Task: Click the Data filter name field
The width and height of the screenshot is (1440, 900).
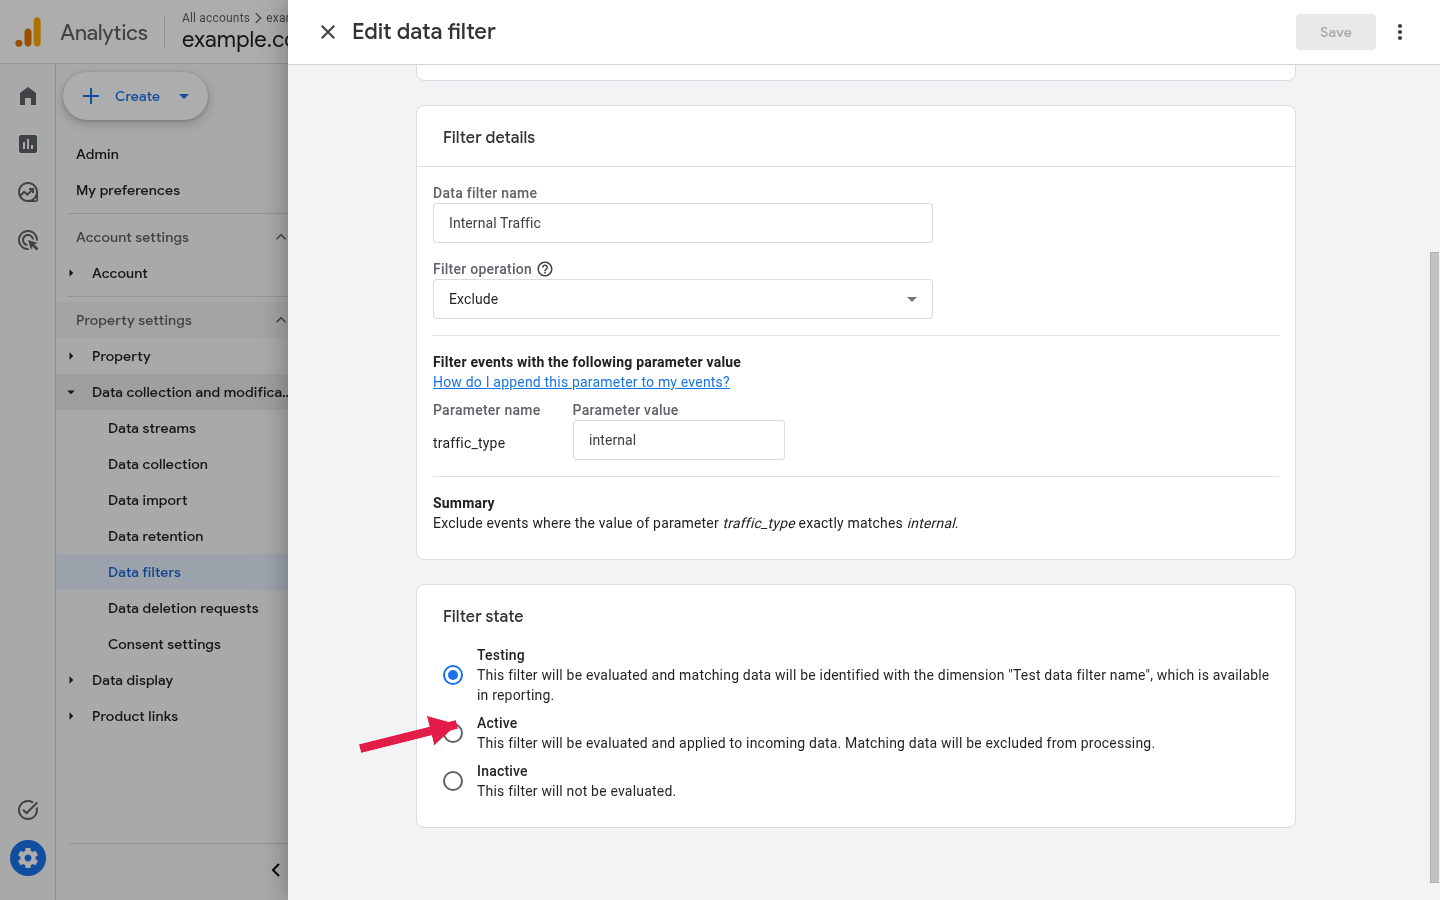Action: pos(683,223)
